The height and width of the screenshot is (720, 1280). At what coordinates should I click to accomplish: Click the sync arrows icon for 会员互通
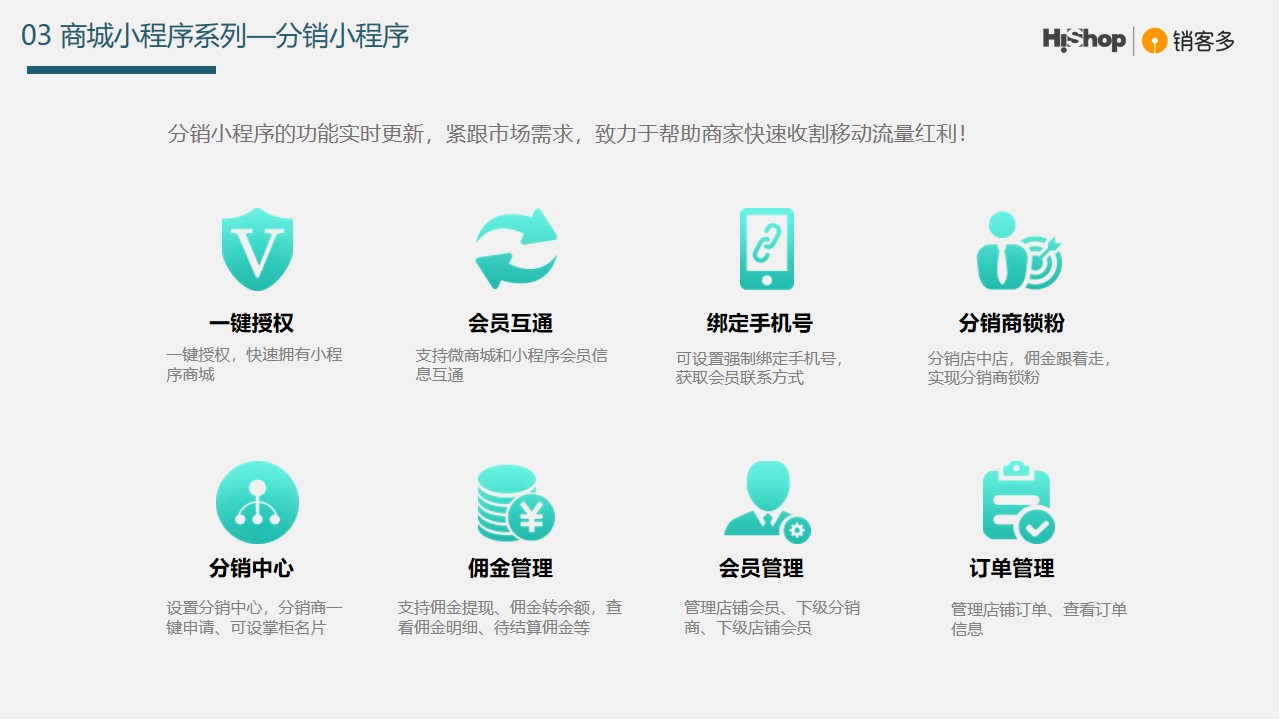(516, 249)
